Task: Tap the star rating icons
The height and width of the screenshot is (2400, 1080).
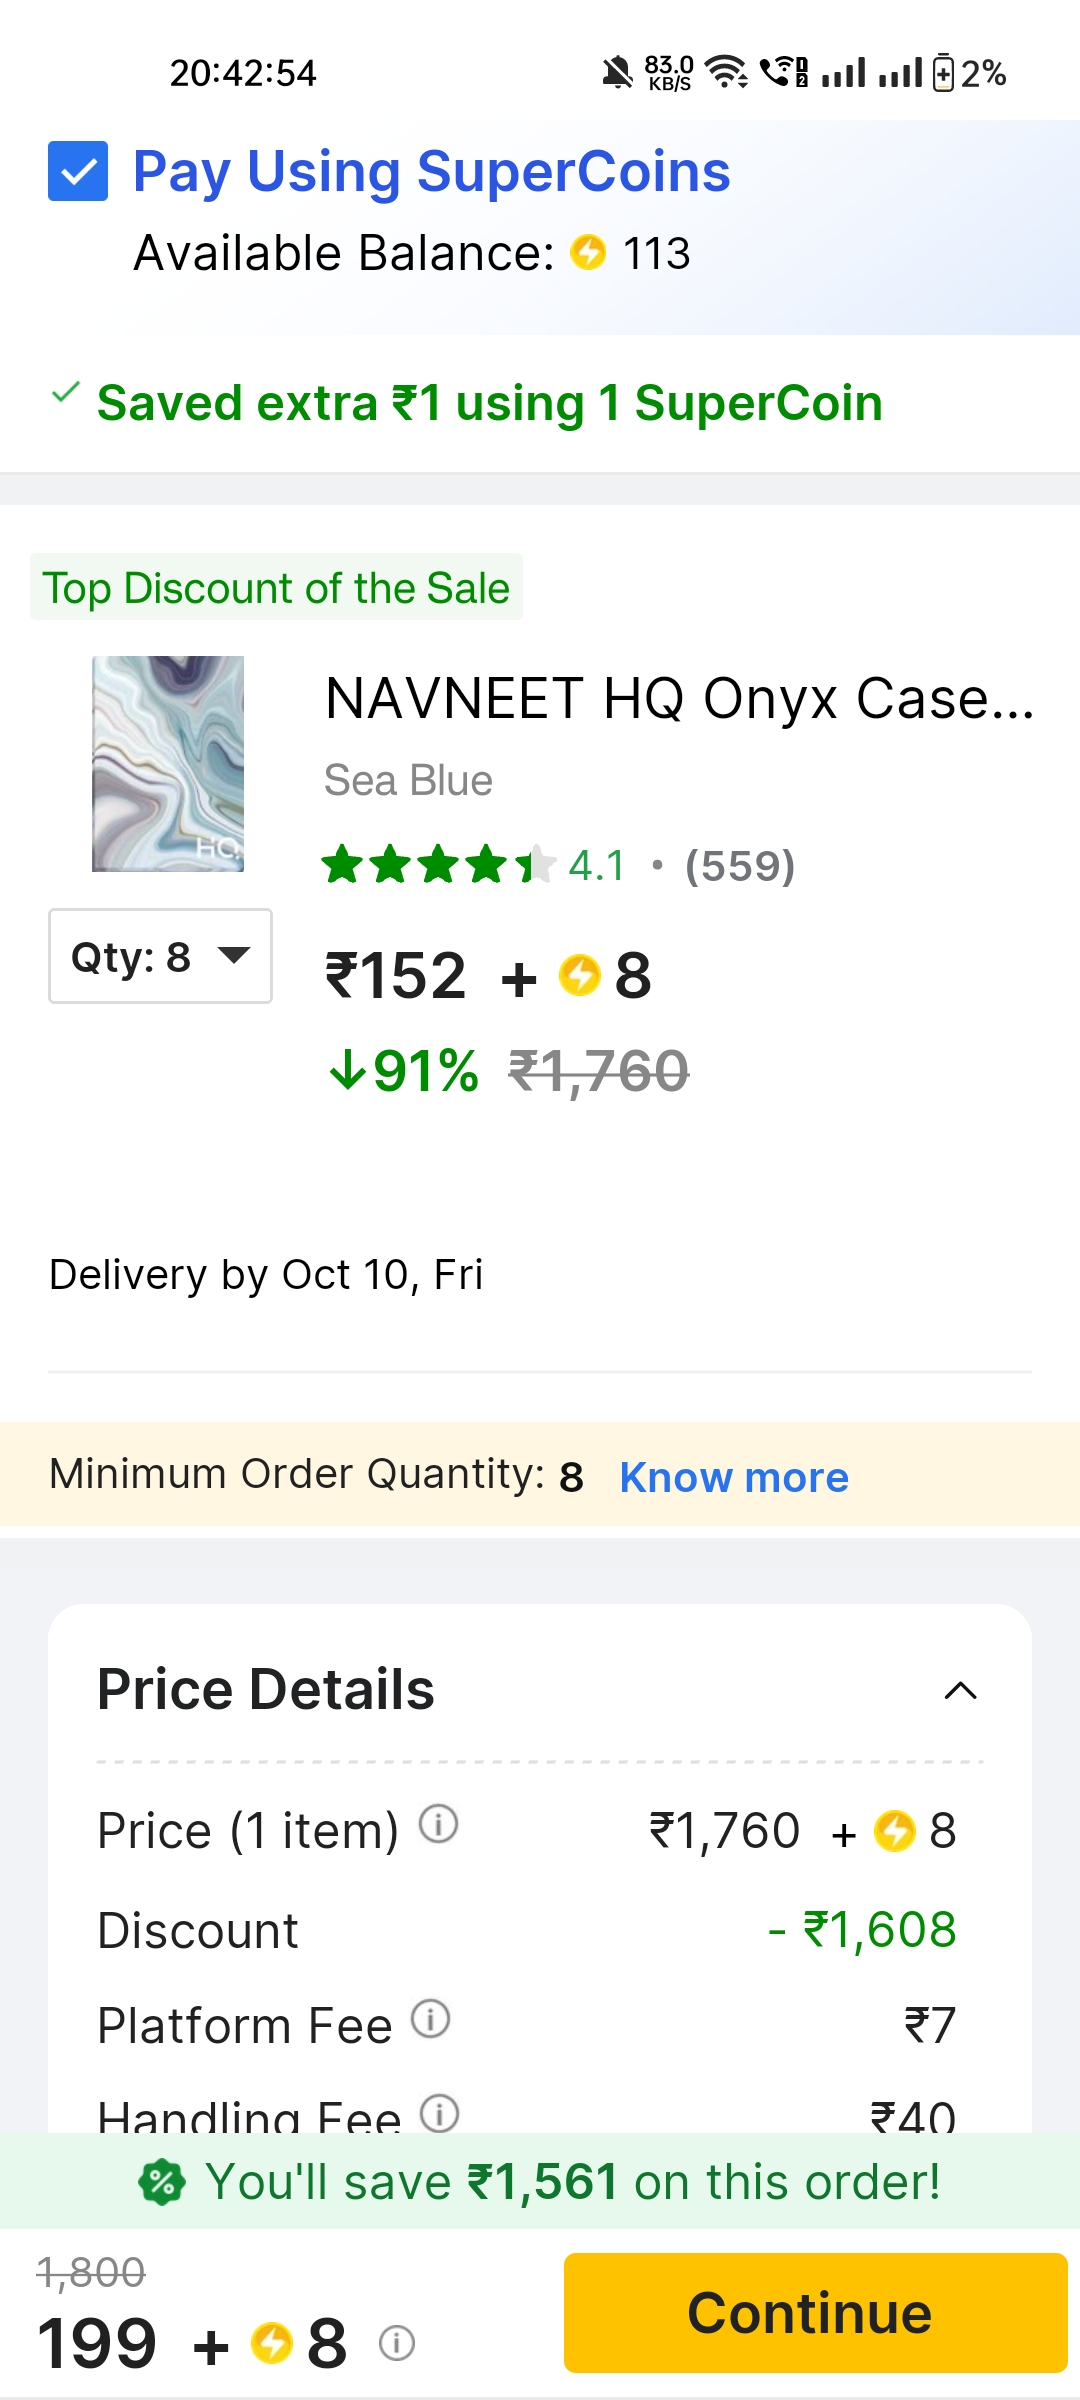Action: 437,865
